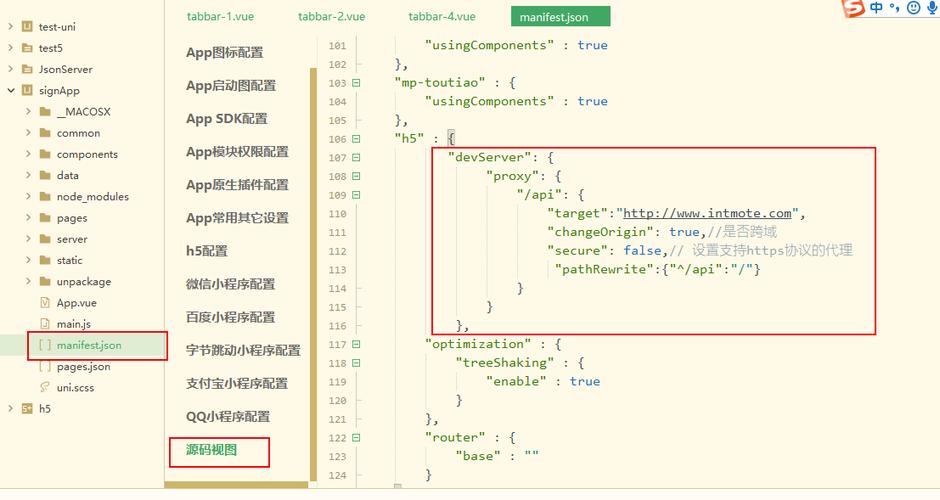Image resolution: width=940 pixels, height=500 pixels.
Task: Click the uni.scss file icon
Action: pyautogui.click(x=45, y=387)
